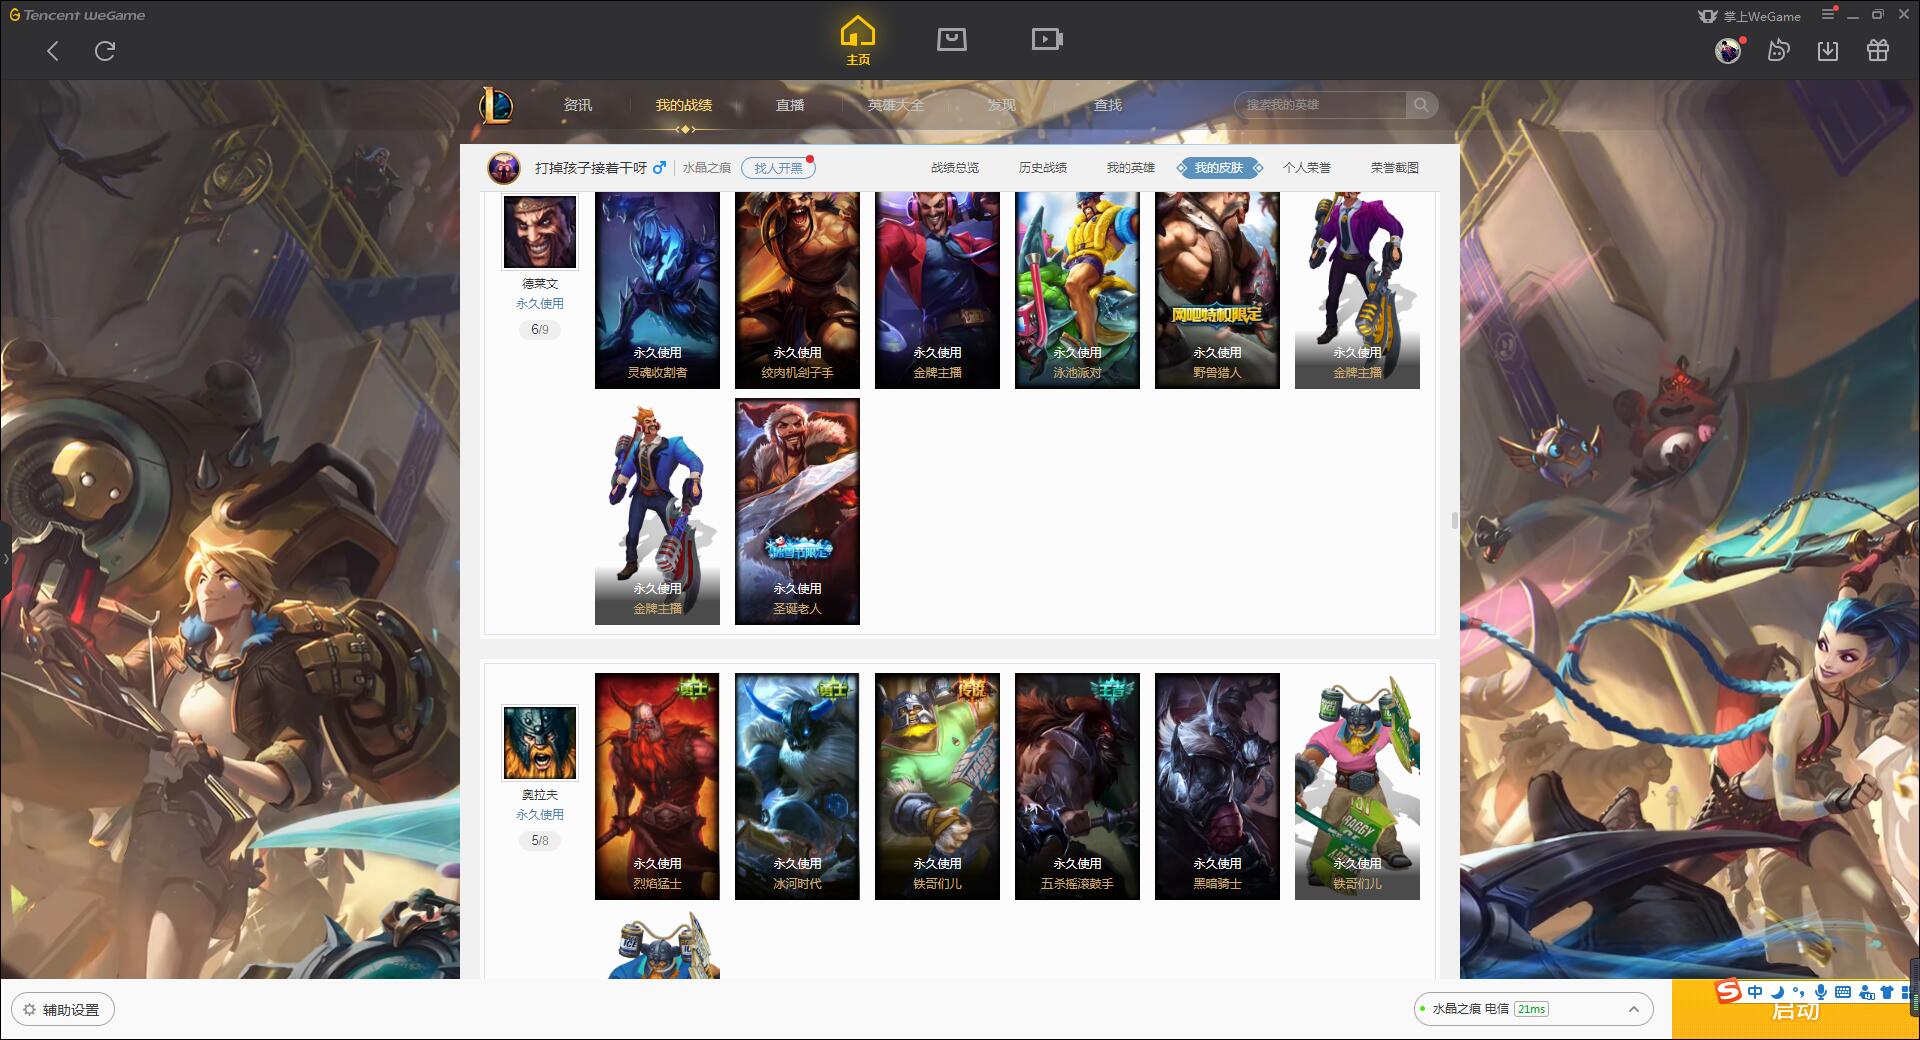Open the 野兽猎人 skin card

(x=1217, y=290)
